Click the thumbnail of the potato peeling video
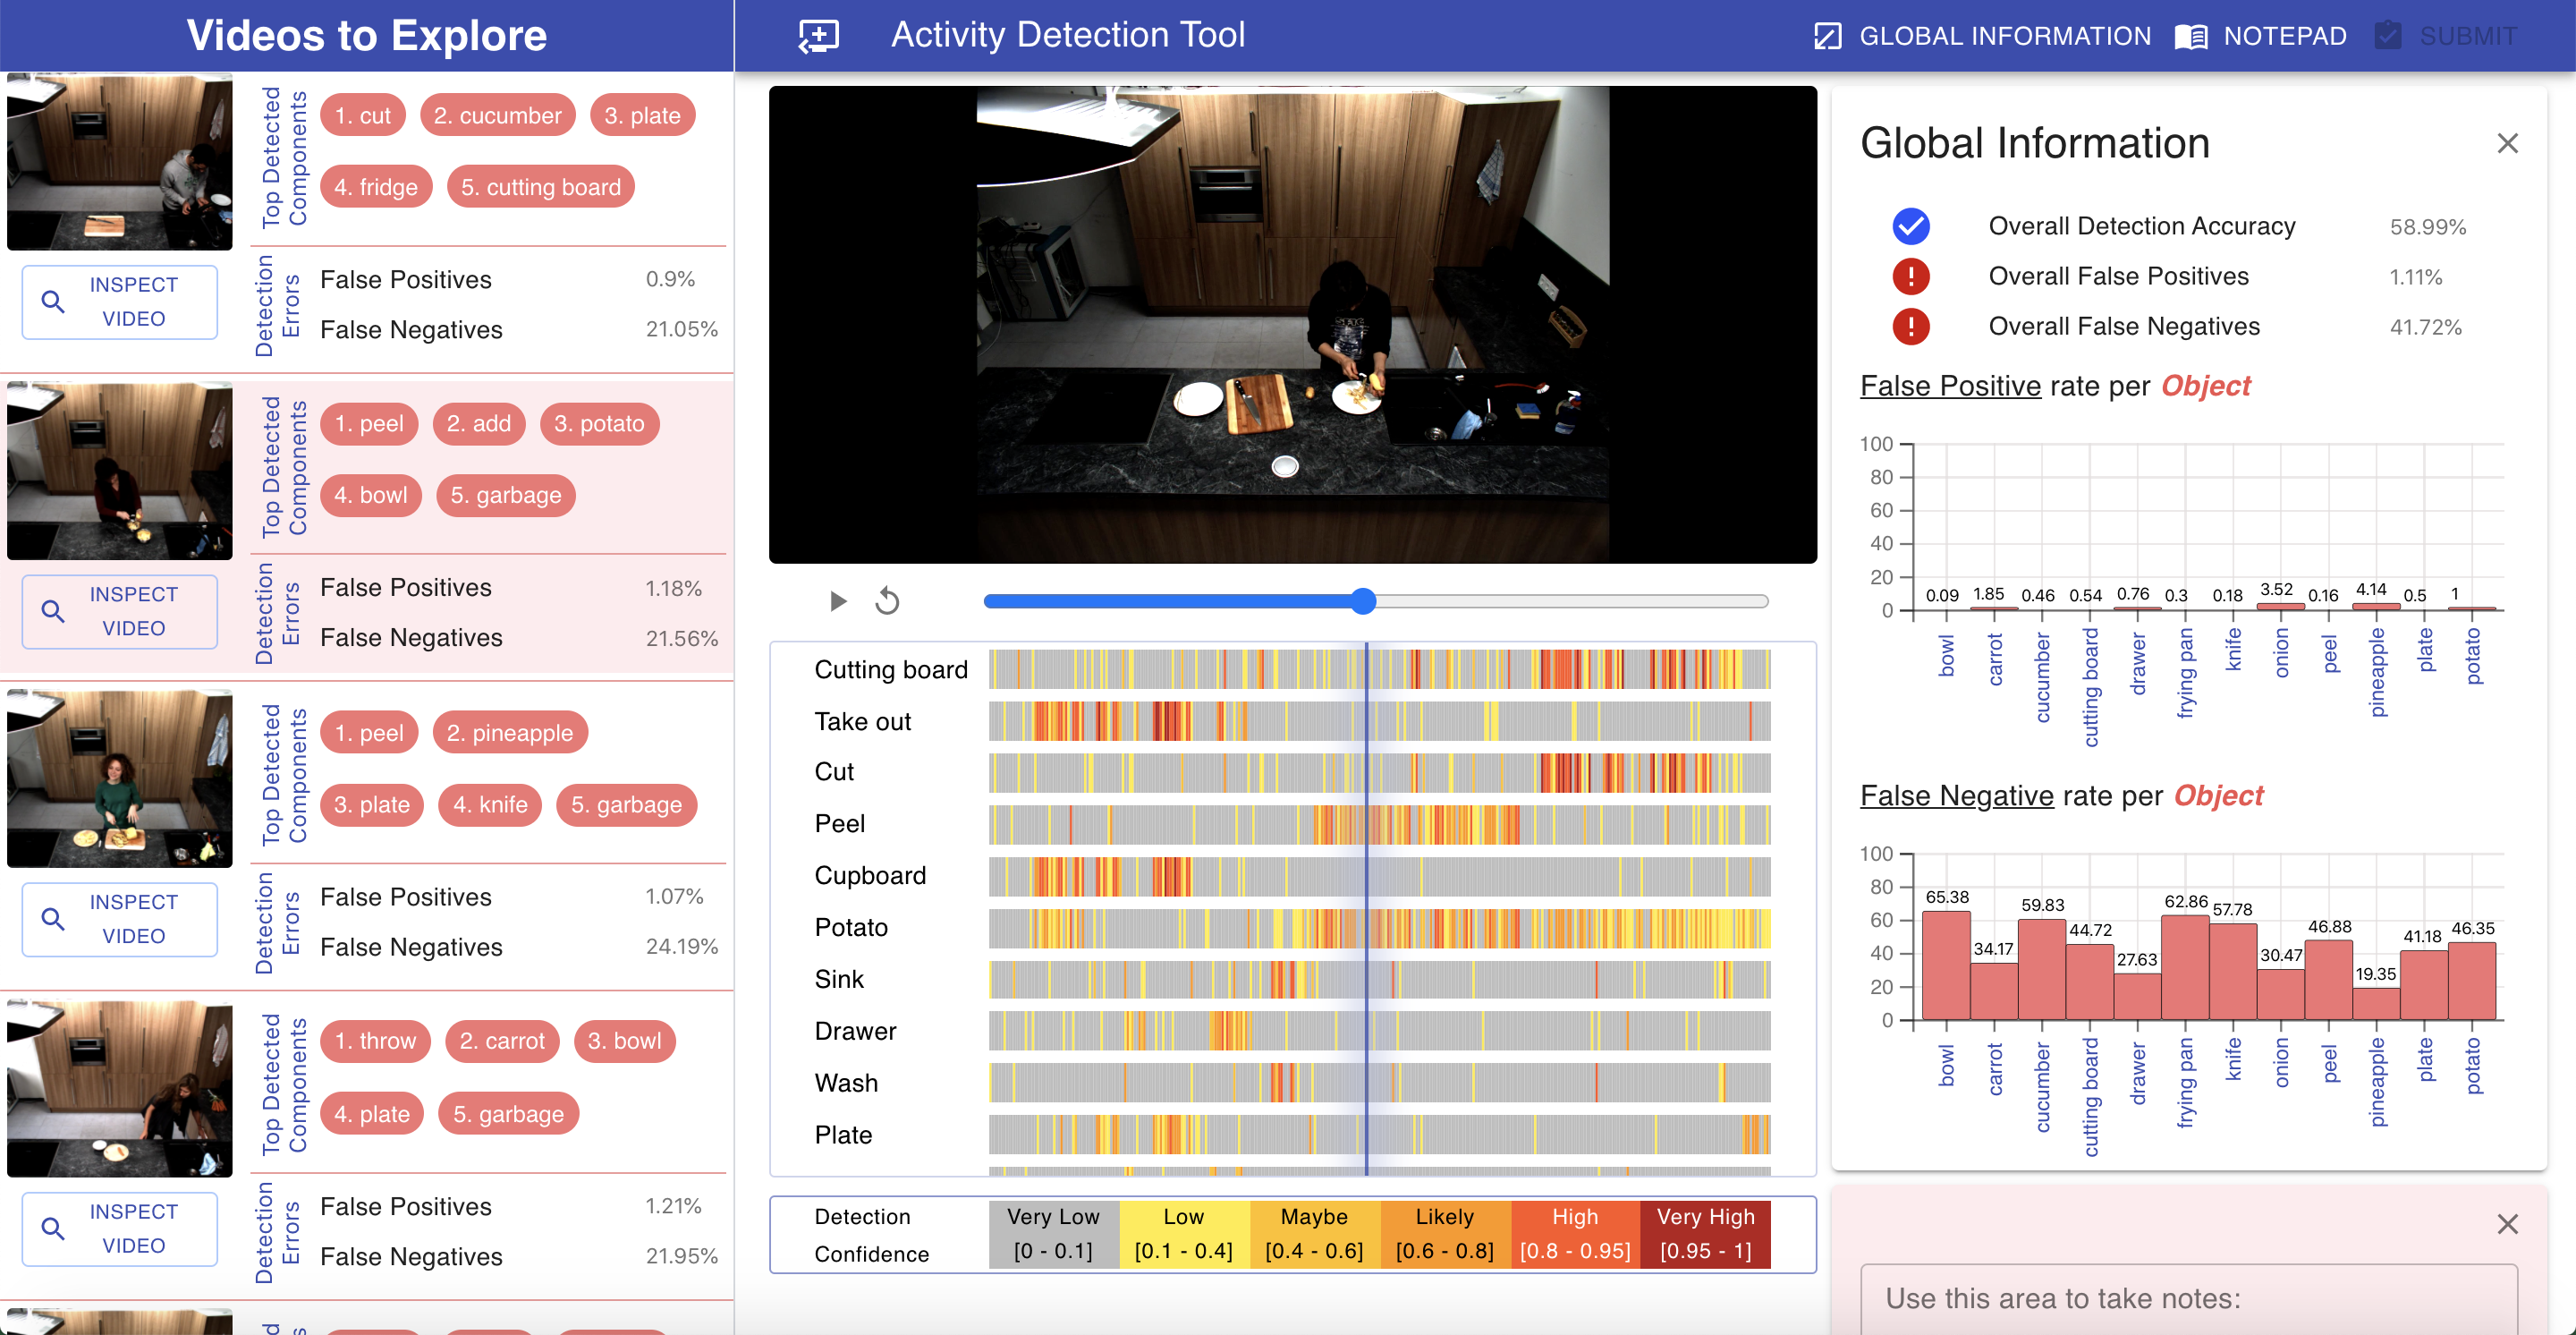The width and height of the screenshot is (2576, 1335). tap(120, 471)
